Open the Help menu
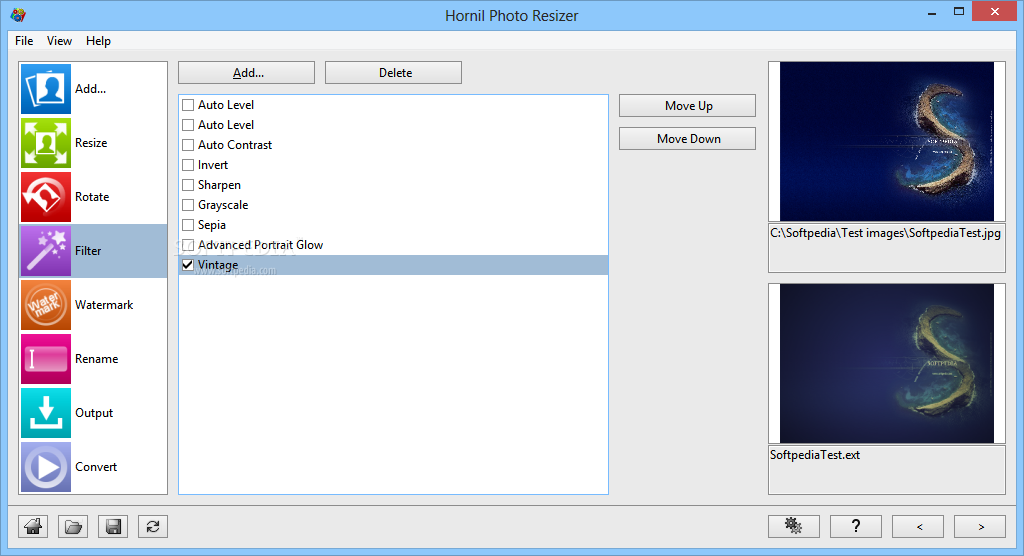 [98, 41]
